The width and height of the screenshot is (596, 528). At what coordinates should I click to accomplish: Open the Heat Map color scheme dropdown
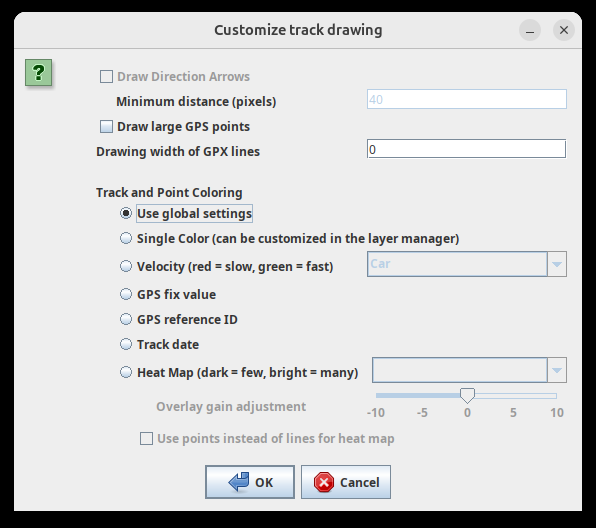tap(469, 370)
